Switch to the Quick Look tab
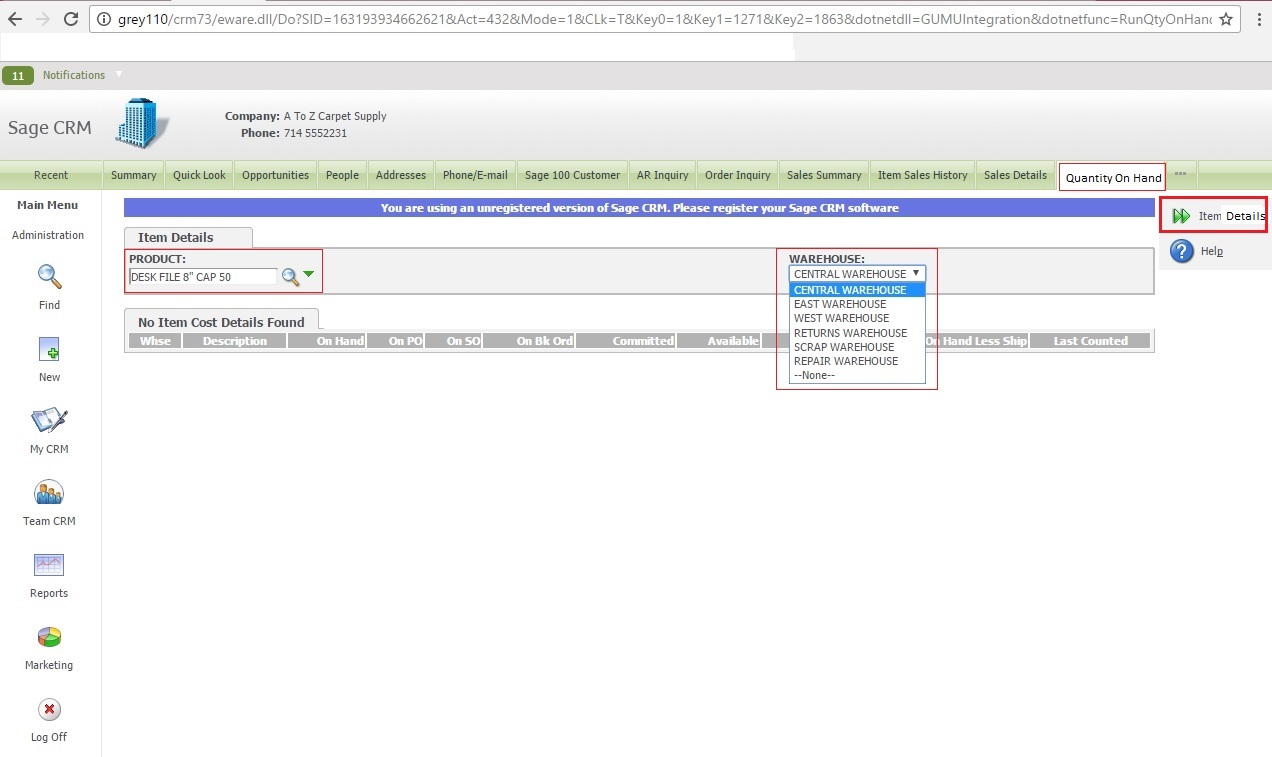The width and height of the screenshot is (1272, 757). click(x=199, y=175)
